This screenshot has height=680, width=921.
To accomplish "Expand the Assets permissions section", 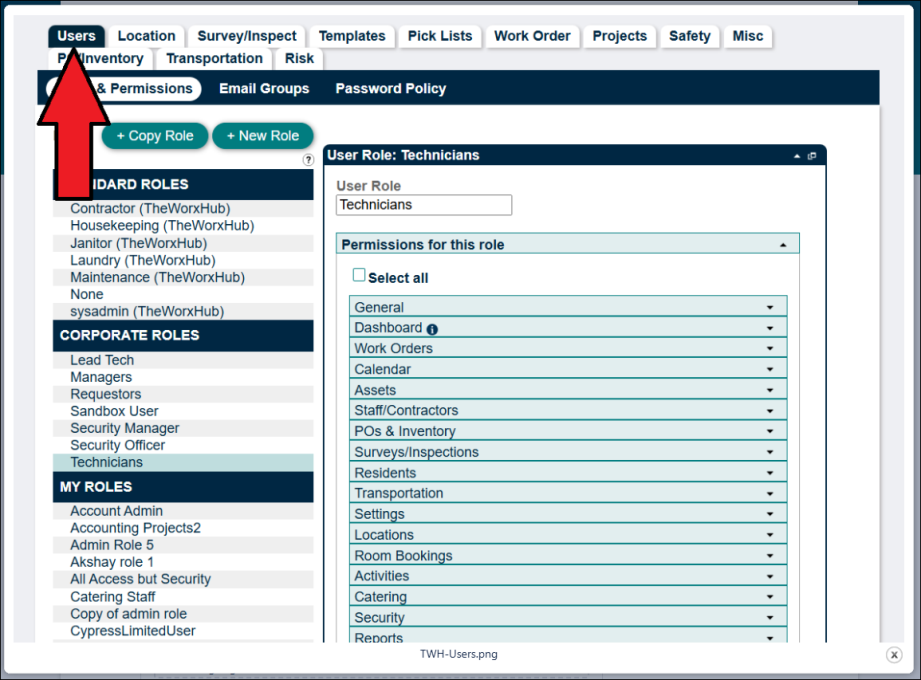I will coord(770,390).
